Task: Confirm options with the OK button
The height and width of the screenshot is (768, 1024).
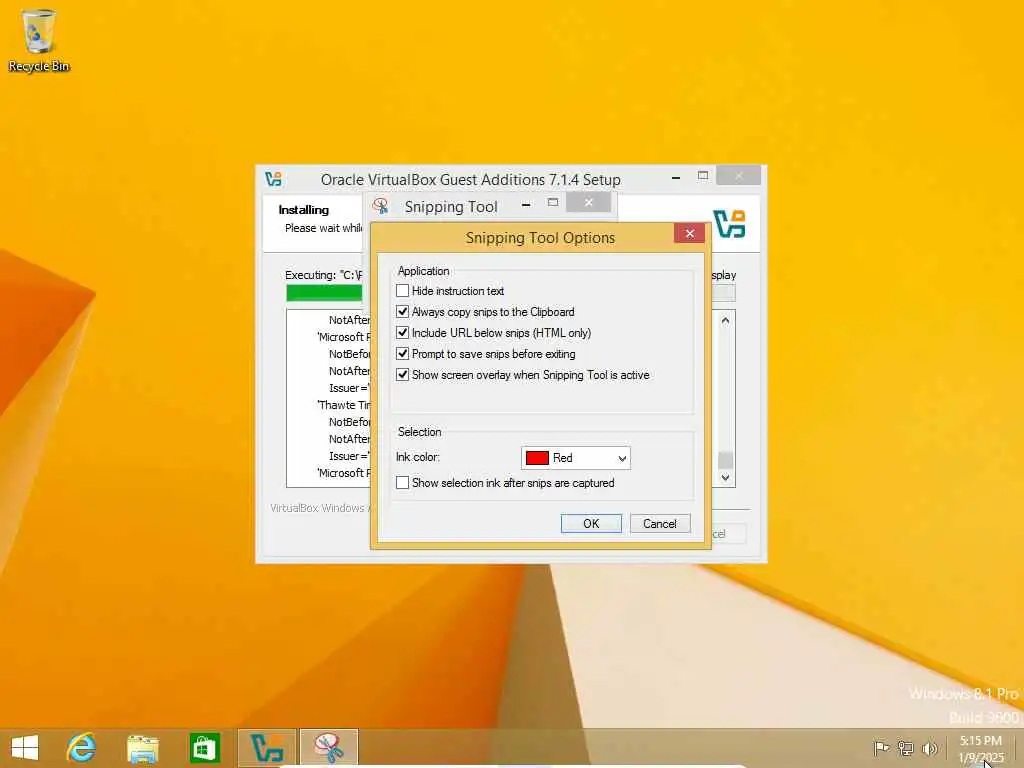Action: (591, 523)
